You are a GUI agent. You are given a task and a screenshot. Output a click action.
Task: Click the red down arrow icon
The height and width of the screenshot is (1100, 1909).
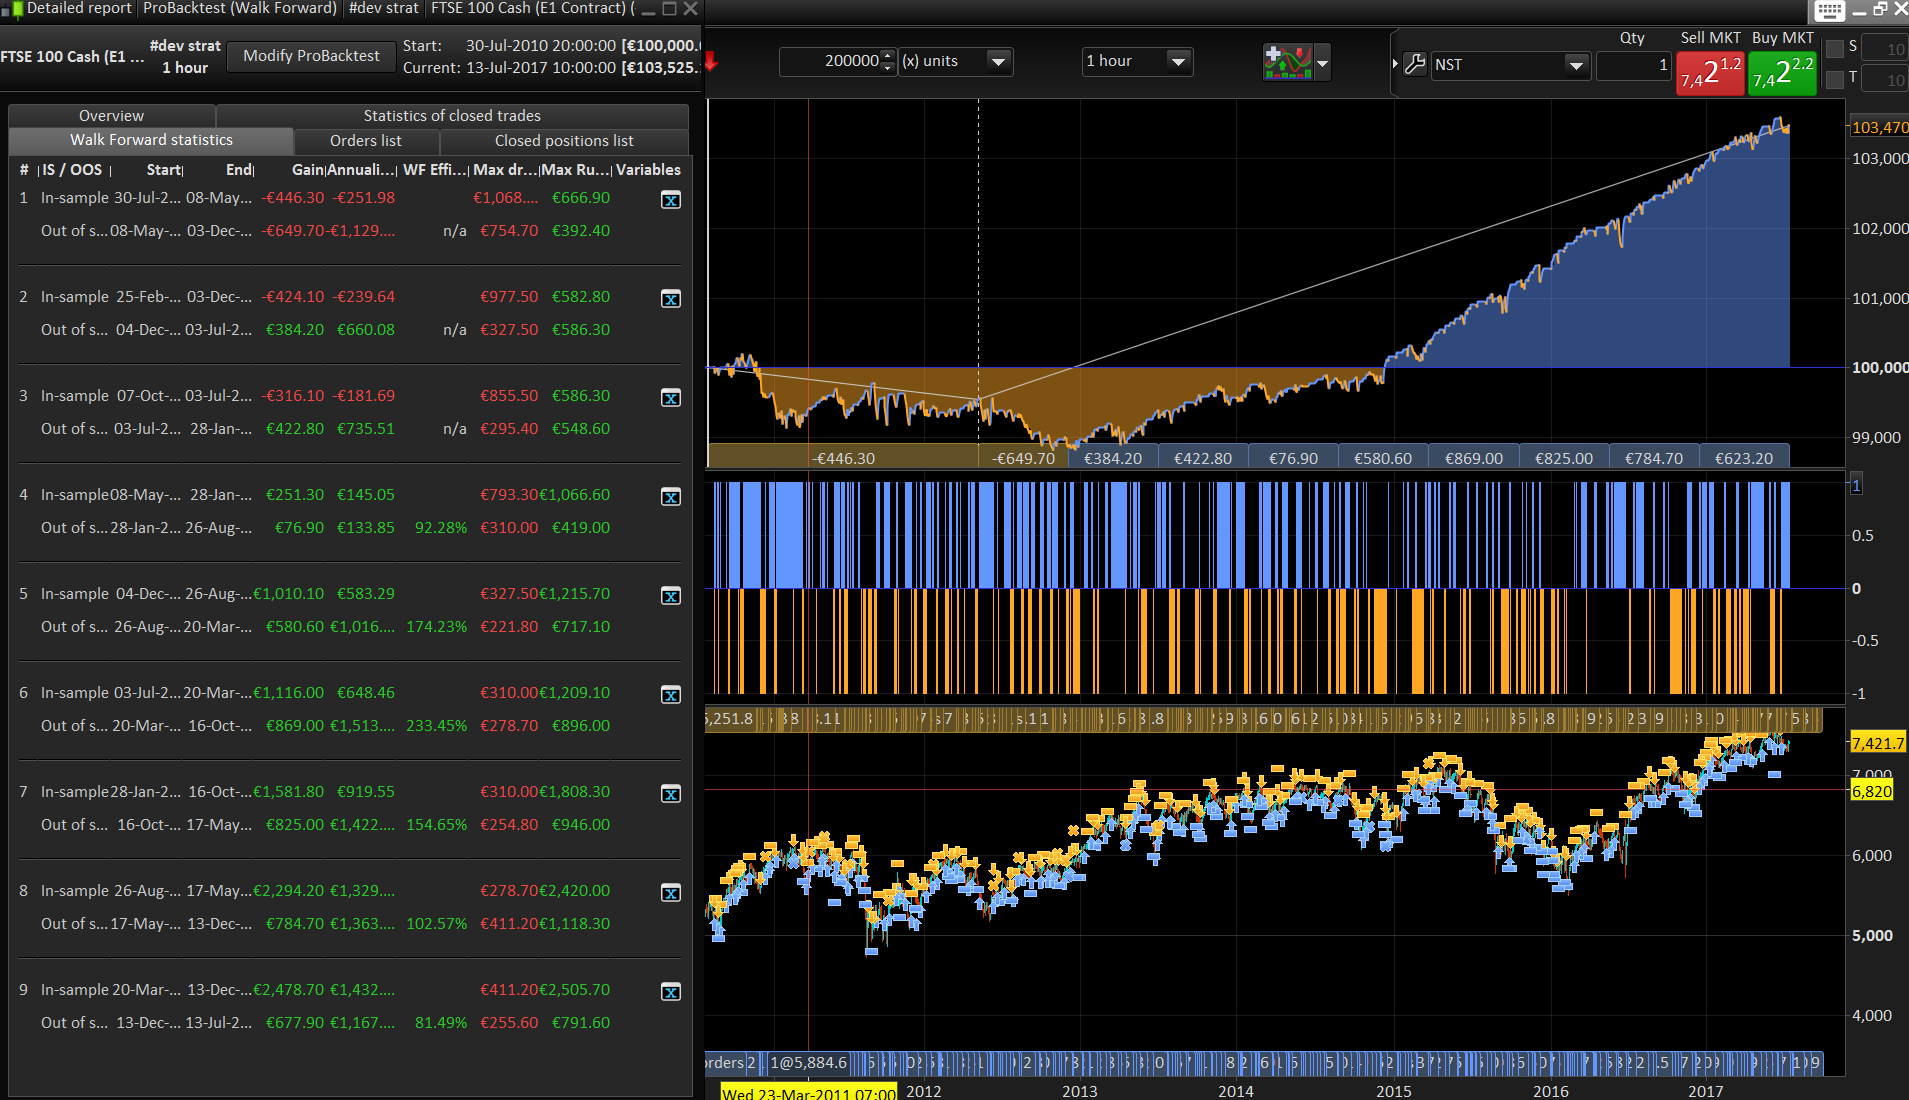pyautogui.click(x=711, y=62)
